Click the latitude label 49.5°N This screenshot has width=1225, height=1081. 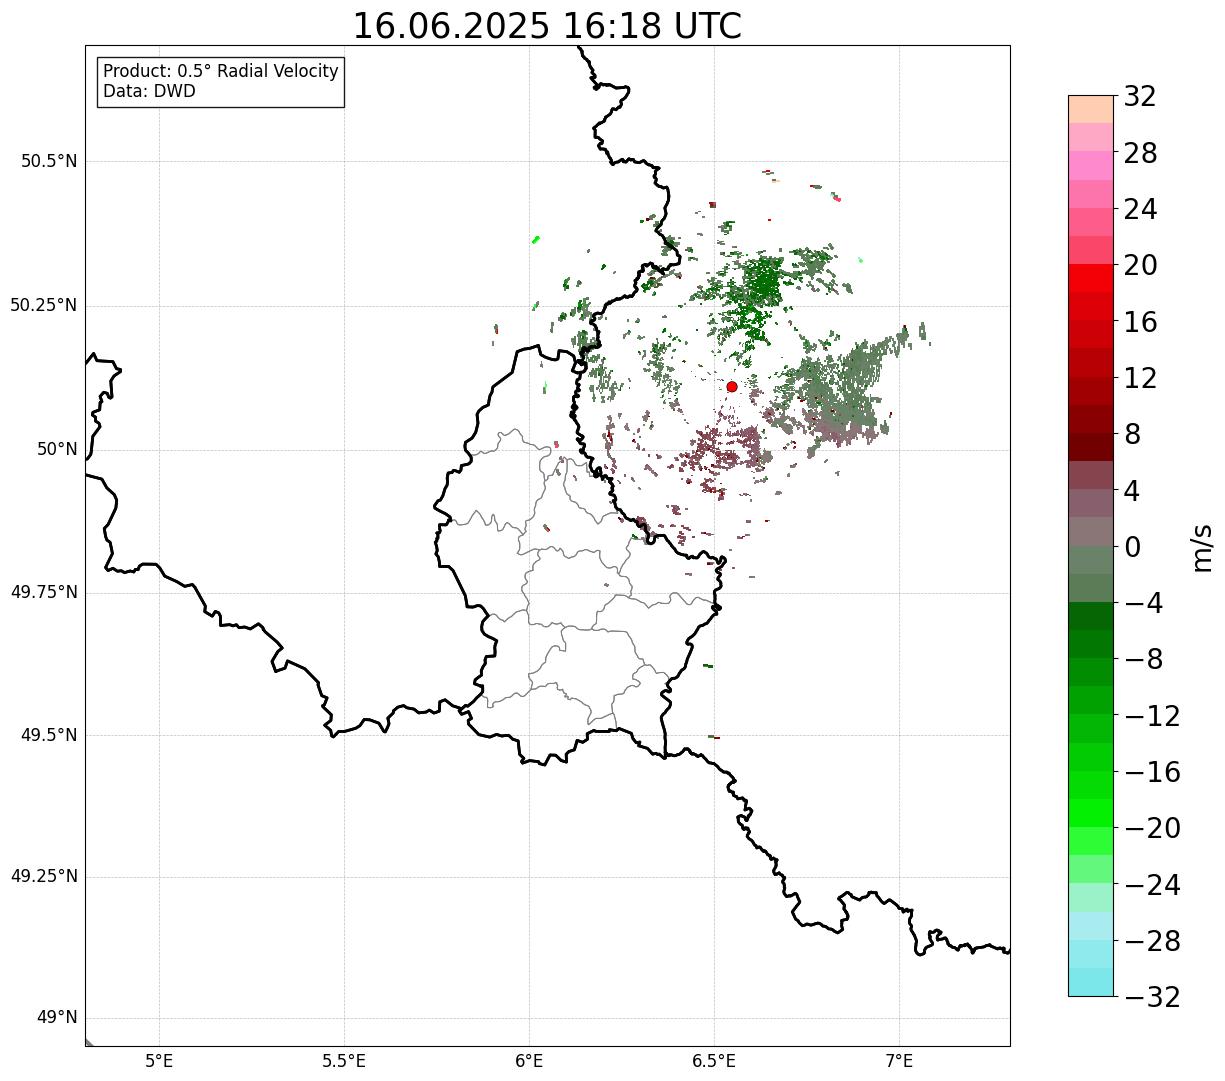click(49, 736)
